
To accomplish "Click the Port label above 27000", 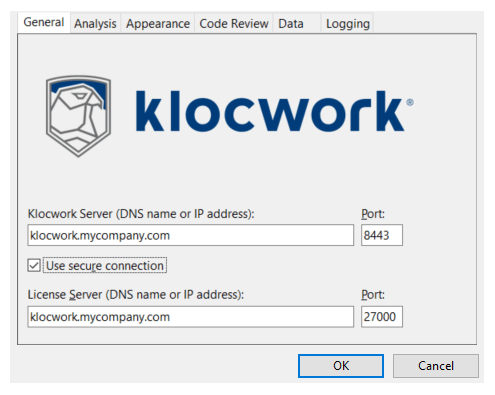I will point(373,295).
